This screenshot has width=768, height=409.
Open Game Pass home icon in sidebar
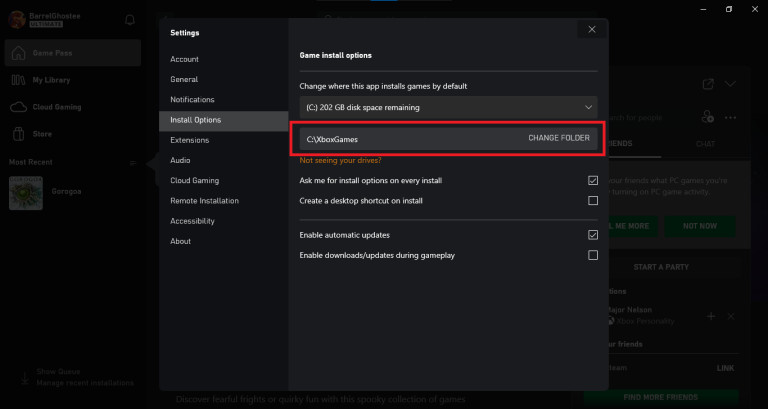coord(18,53)
